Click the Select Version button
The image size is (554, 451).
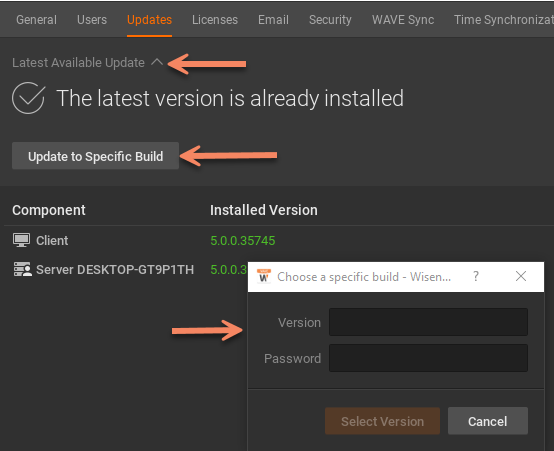pos(382,421)
